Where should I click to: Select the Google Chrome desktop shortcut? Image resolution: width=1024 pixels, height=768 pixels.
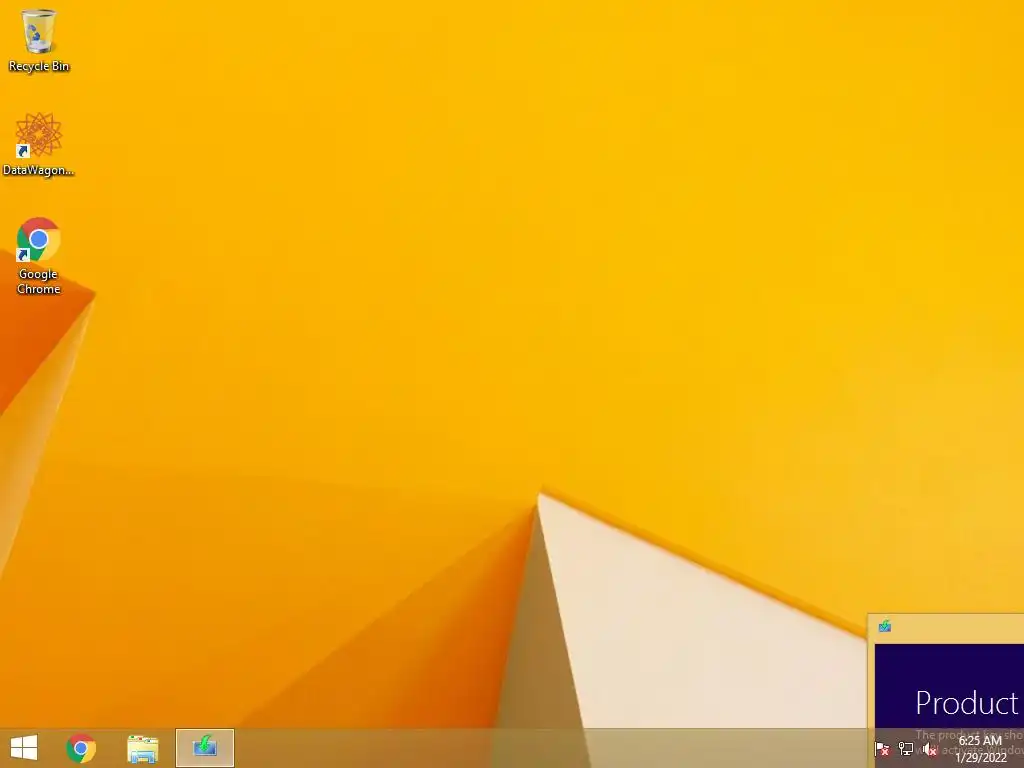(x=39, y=255)
